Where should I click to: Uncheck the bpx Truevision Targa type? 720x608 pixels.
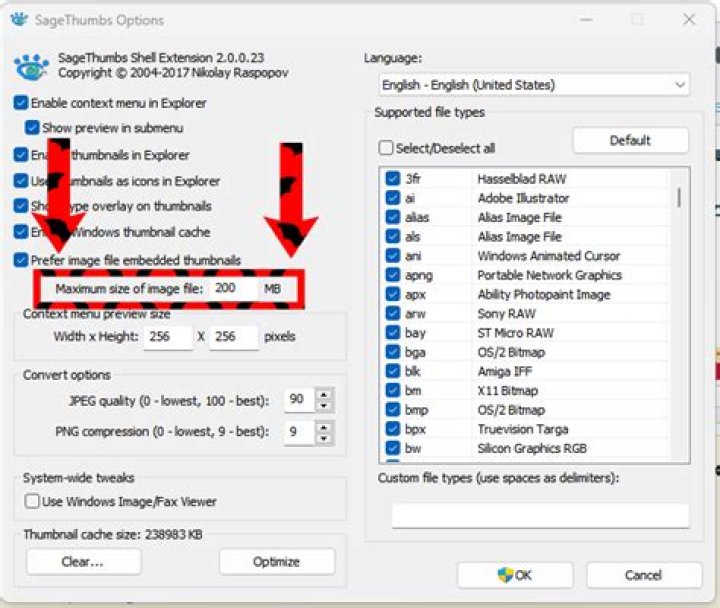coord(393,429)
